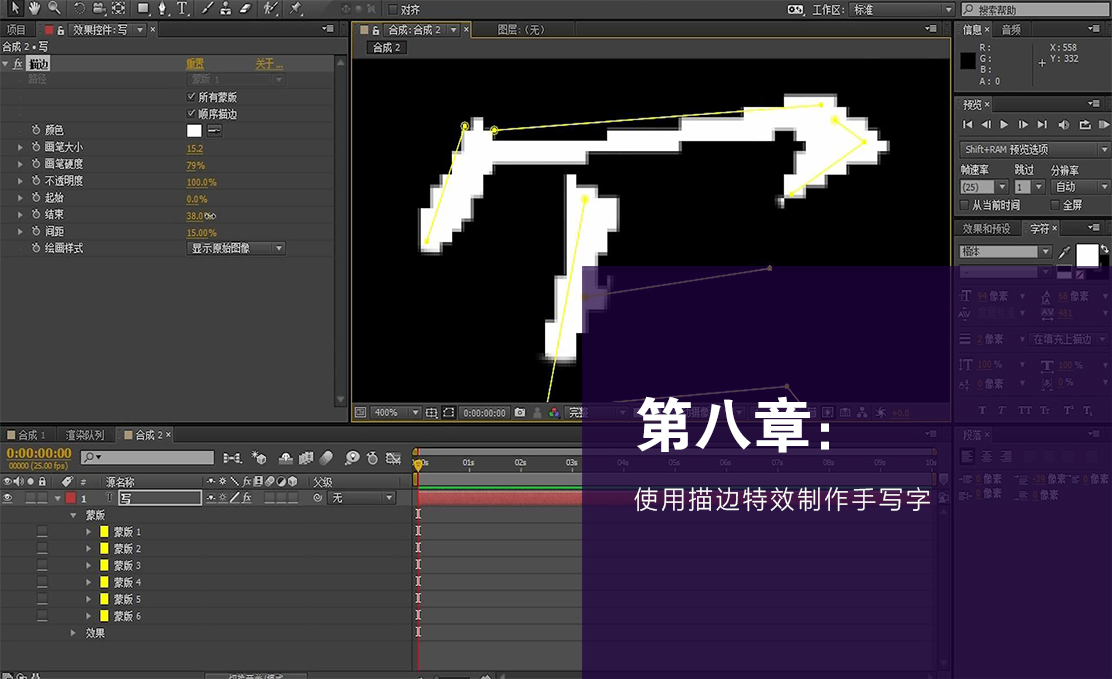Toggle the Draft 3D timeline icon
Image resolution: width=1112 pixels, height=679 pixels.
259,458
